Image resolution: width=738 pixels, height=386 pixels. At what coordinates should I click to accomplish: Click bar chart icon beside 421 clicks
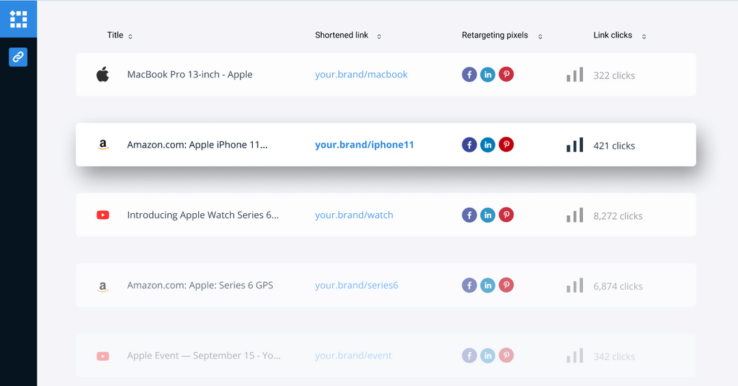tap(575, 145)
